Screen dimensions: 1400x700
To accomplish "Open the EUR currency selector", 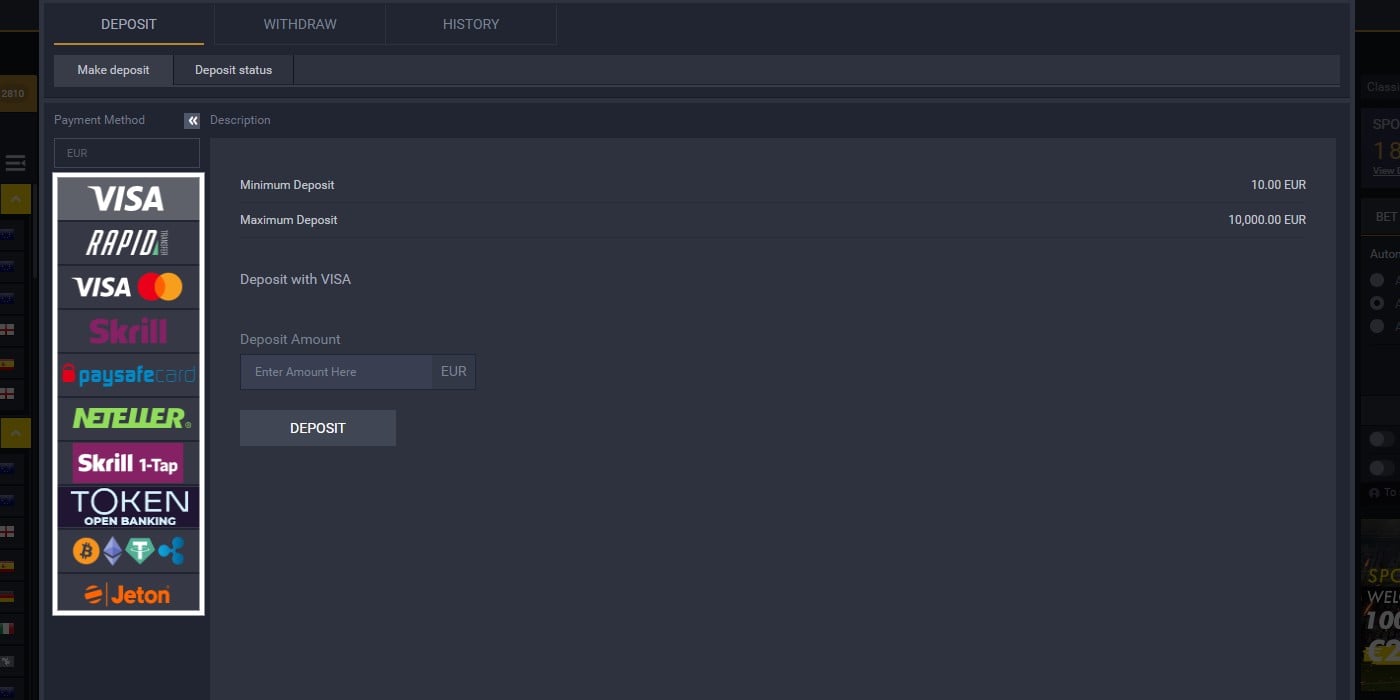I will [x=127, y=153].
